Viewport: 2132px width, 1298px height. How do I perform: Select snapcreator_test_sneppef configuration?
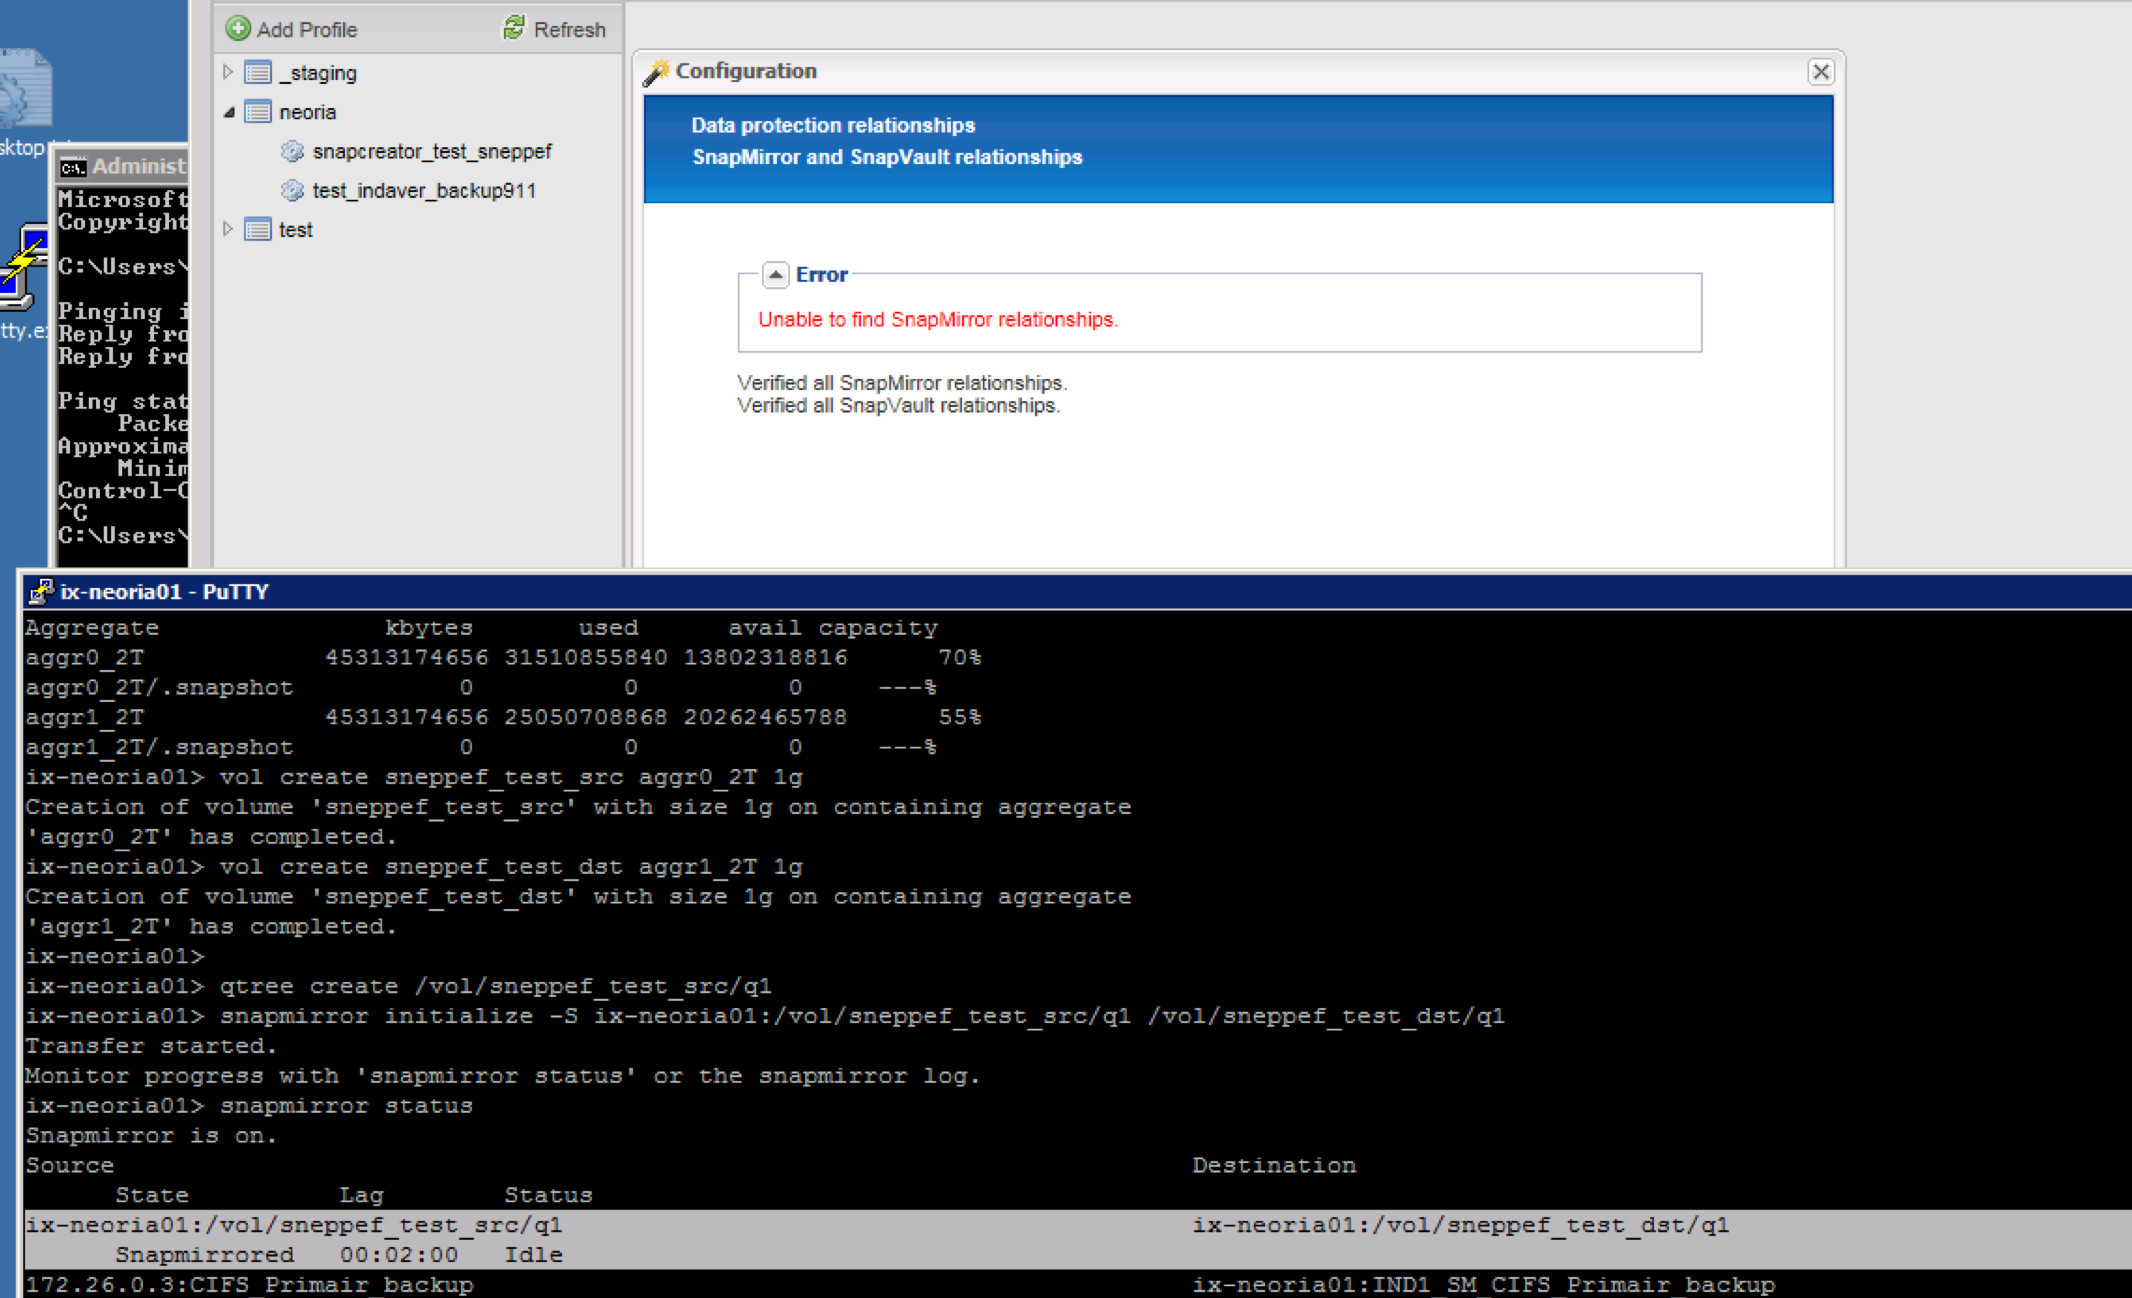tap(431, 151)
